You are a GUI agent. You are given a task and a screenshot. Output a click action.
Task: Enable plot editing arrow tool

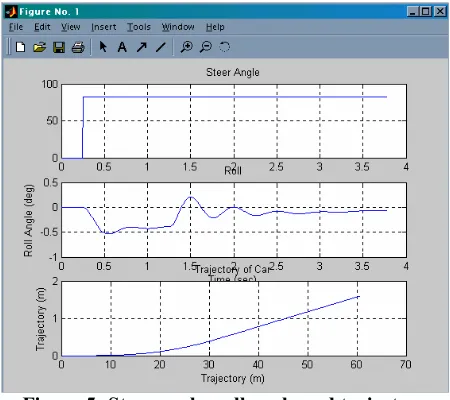[x=103, y=47]
